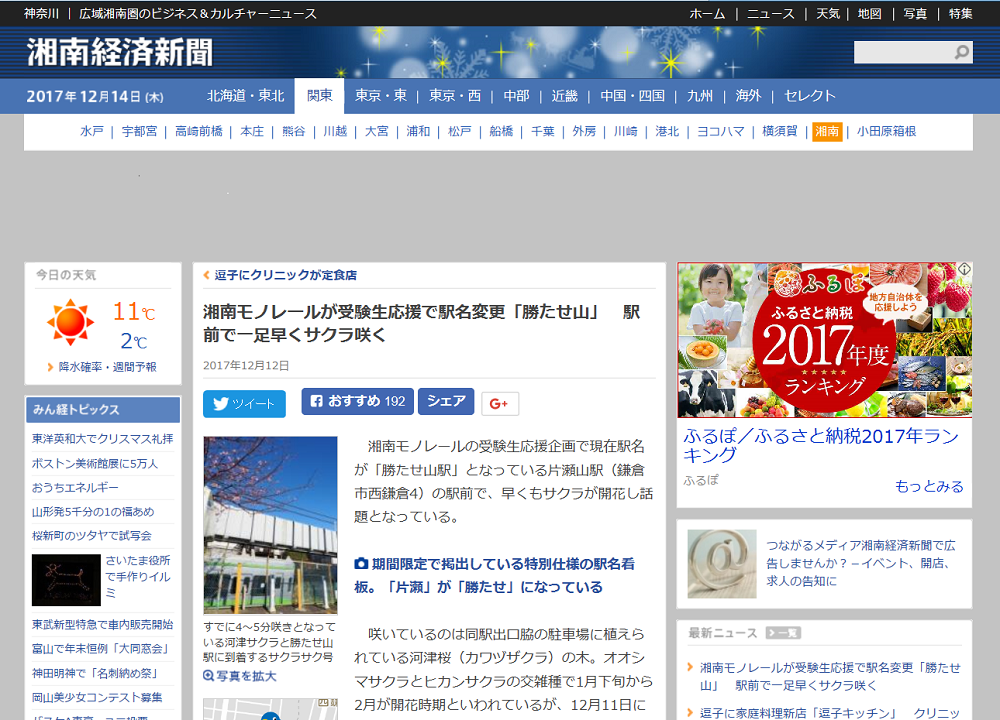Open the map thumbnail below the photo
Viewport: 1000px width, 720px height.
[270, 709]
